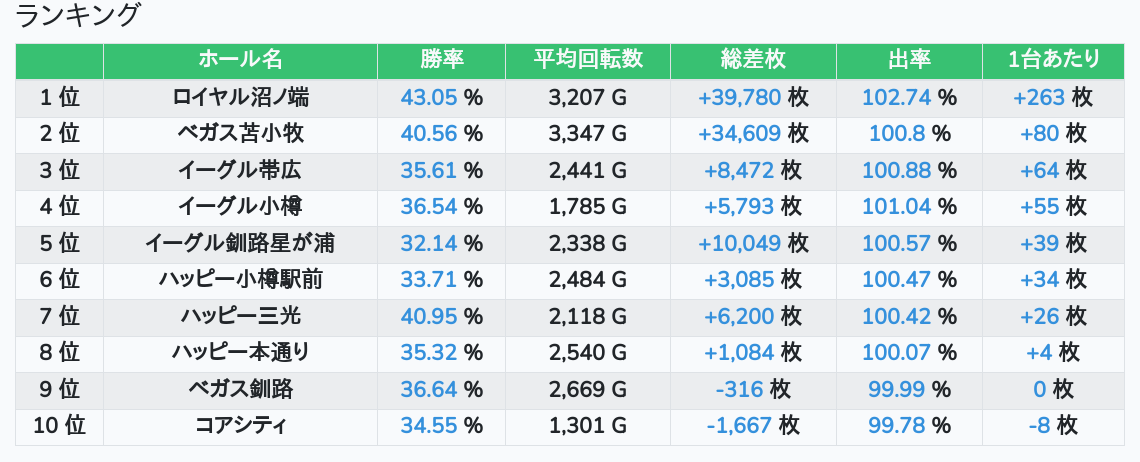Click the イーグル釧路星が浦 hall name
This screenshot has width=1140, height=462.
coord(240,243)
